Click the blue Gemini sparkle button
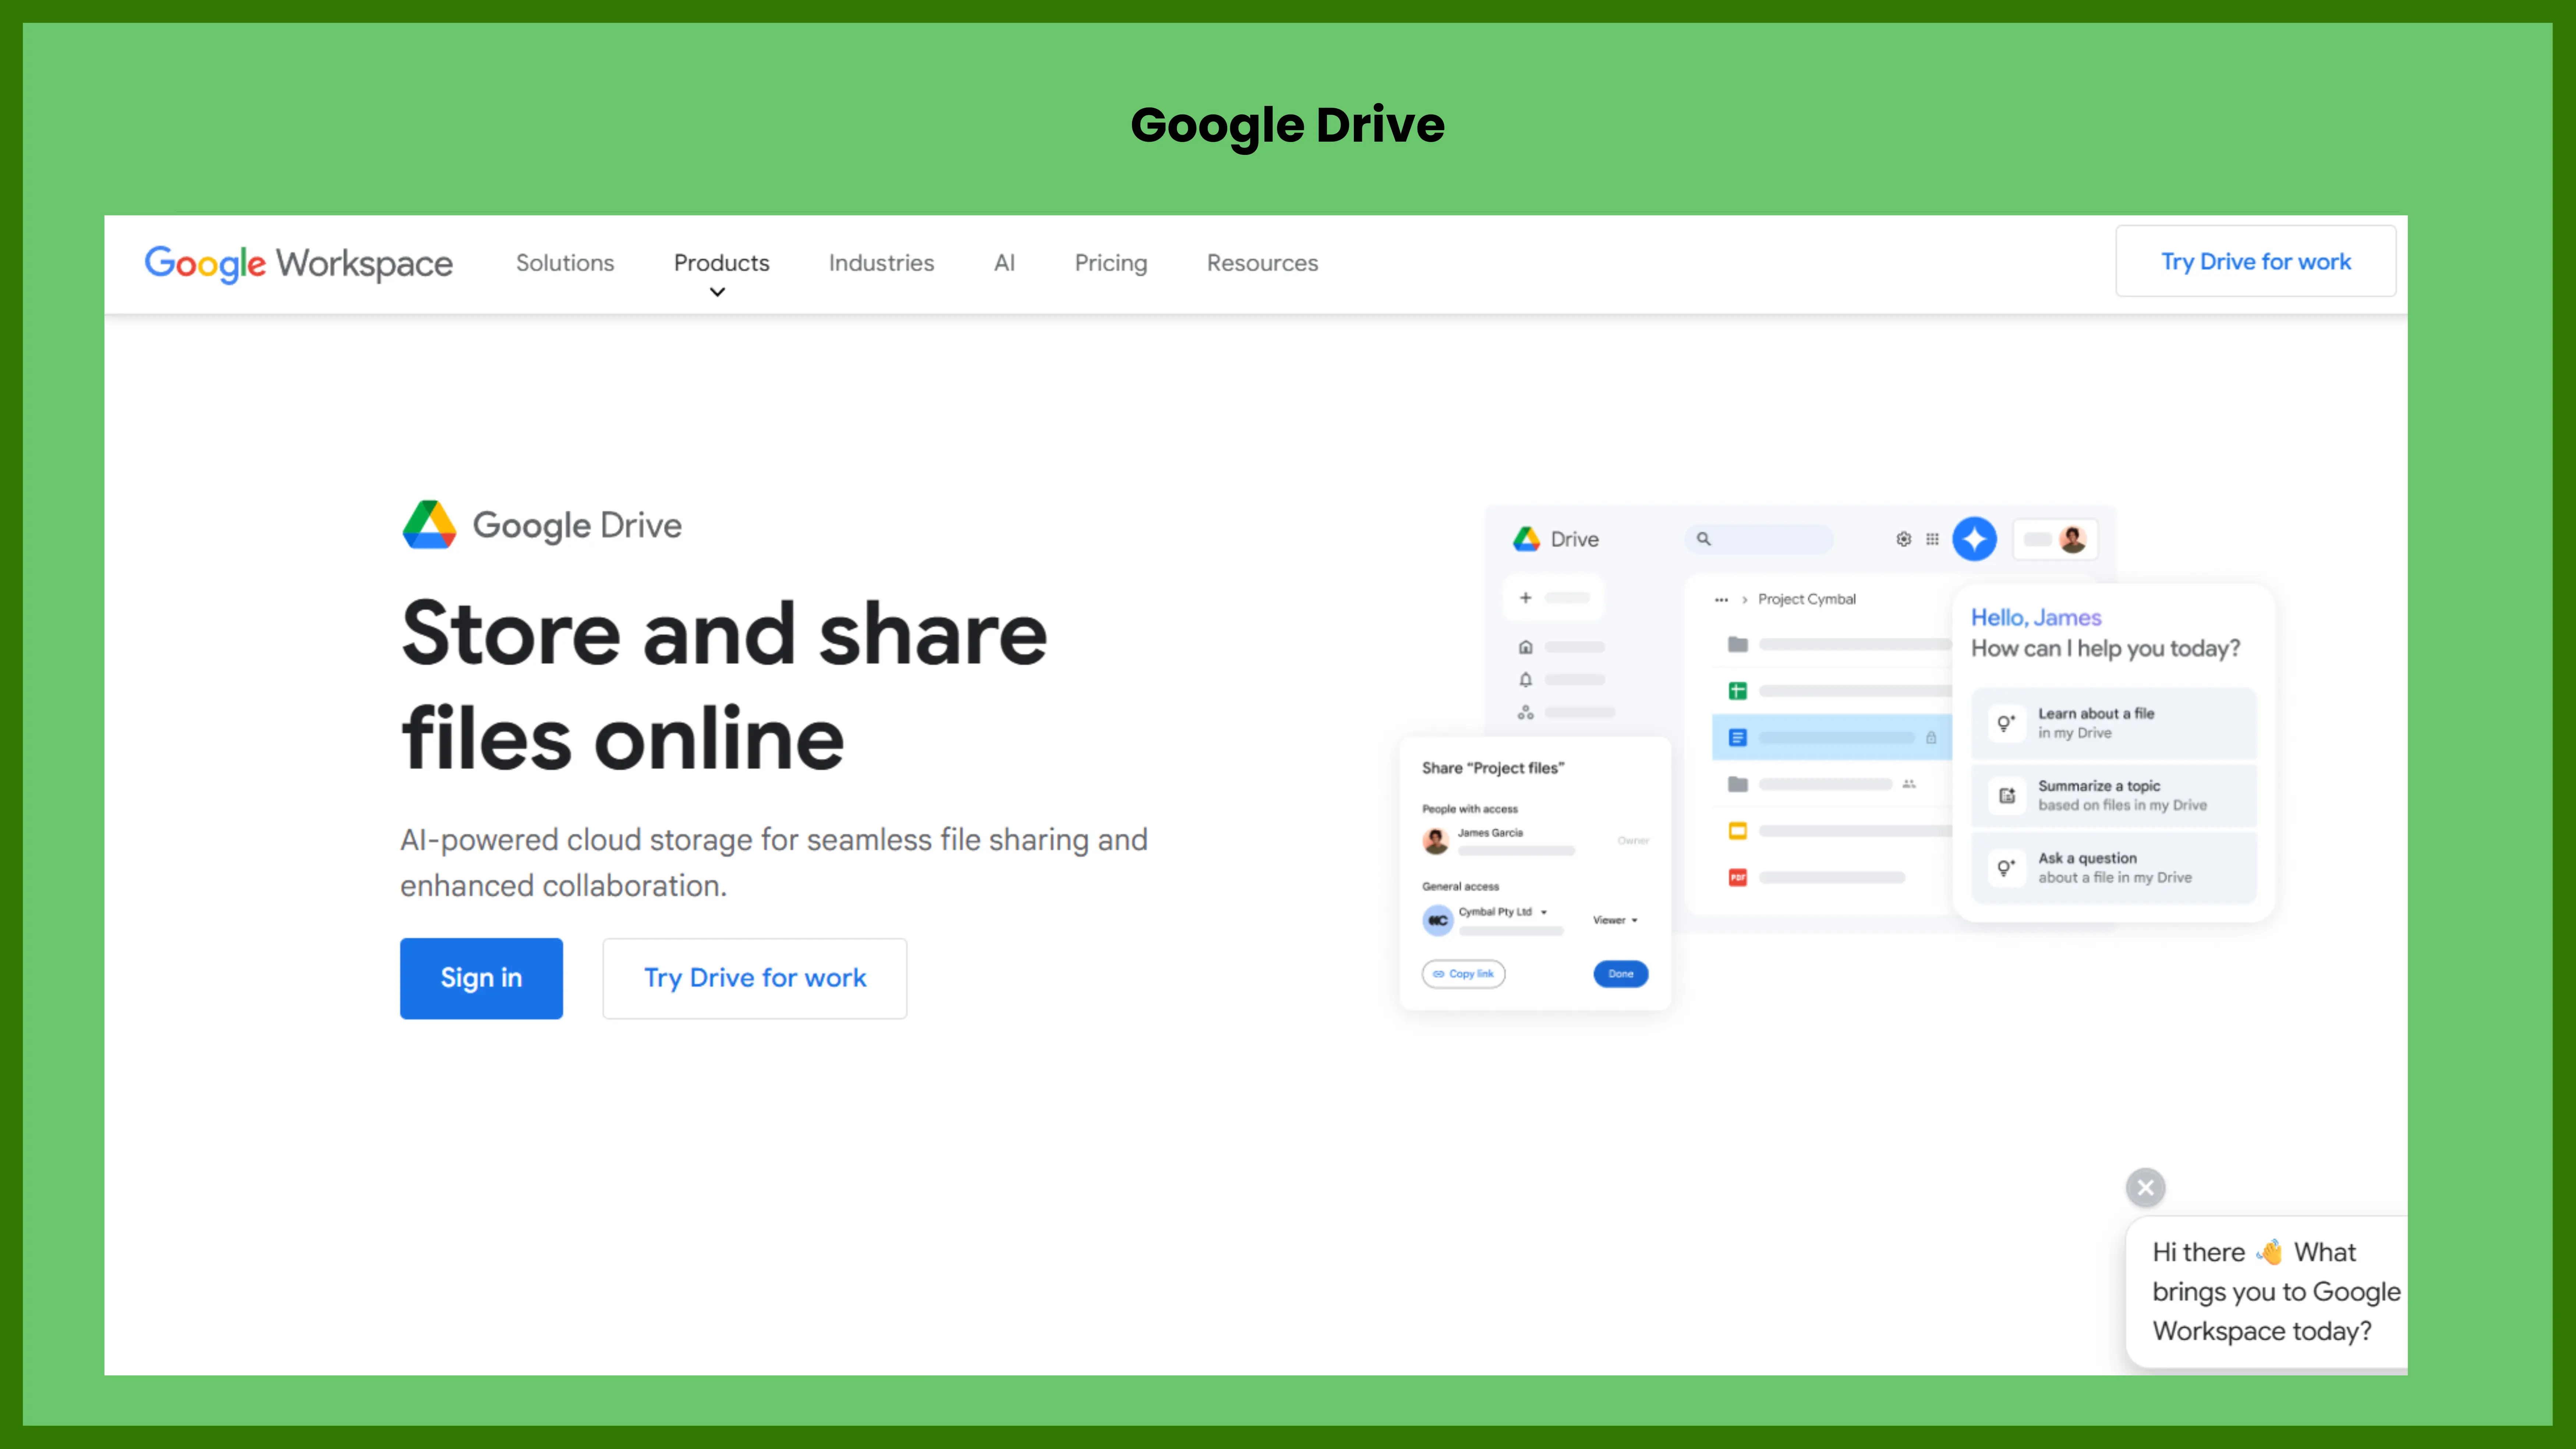Screen dimensions: 2576x1449 tap(1974, 539)
